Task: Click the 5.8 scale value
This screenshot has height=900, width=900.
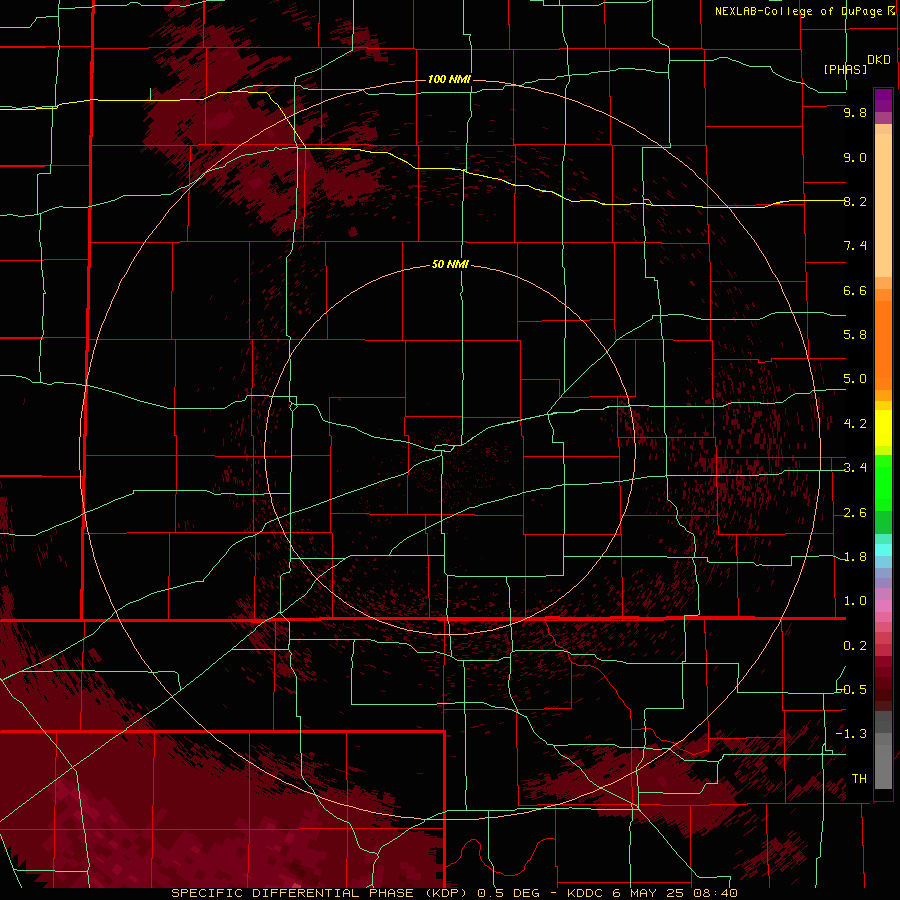Action: tap(855, 335)
